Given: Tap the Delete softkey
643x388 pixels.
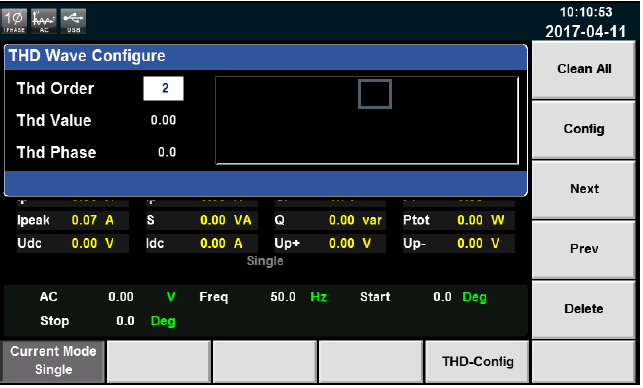Looking at the screenshot, I should point(584,309).
